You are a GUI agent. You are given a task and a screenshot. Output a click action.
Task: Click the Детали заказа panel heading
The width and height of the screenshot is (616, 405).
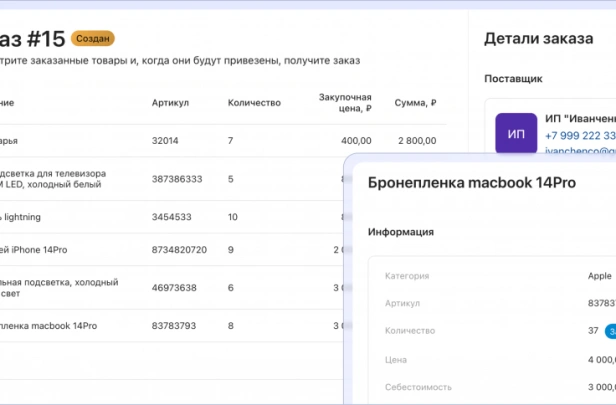[x=539, y=38]
